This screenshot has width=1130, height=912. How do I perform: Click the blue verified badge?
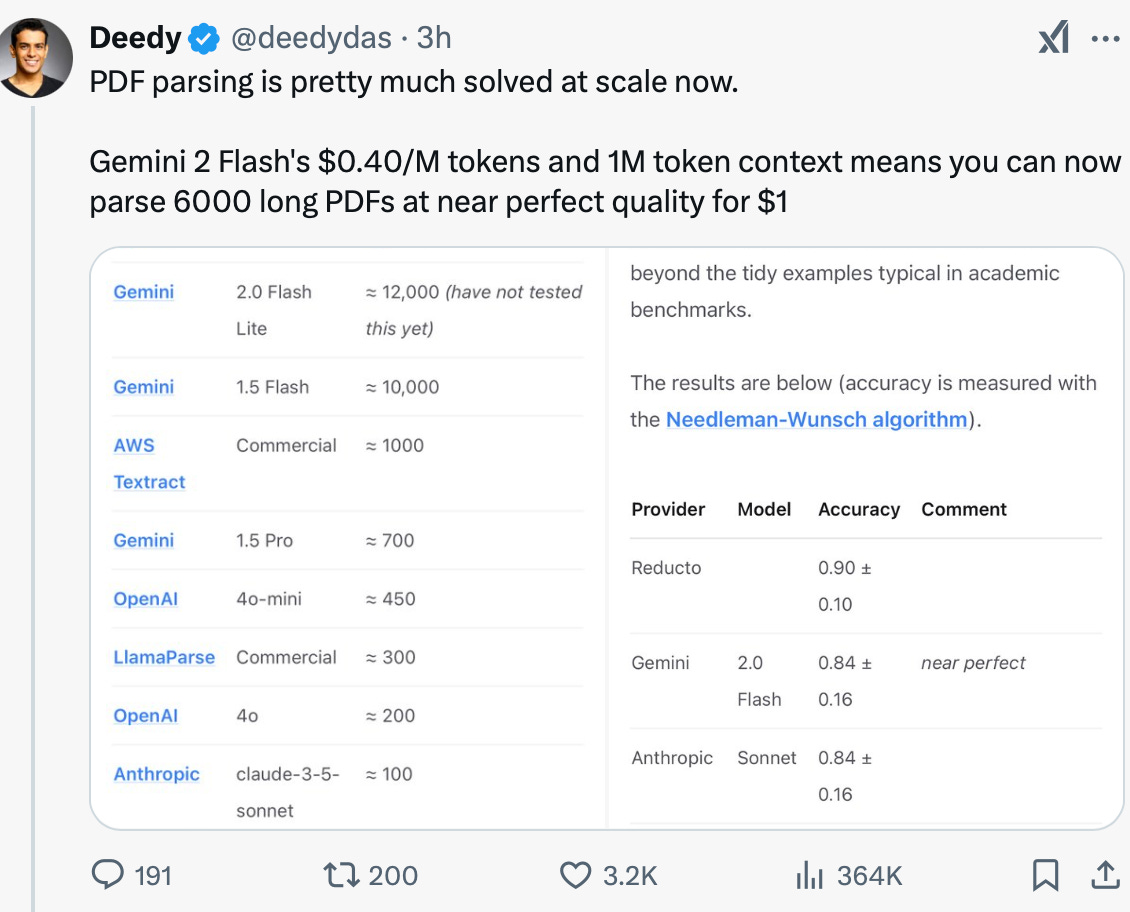205,39
